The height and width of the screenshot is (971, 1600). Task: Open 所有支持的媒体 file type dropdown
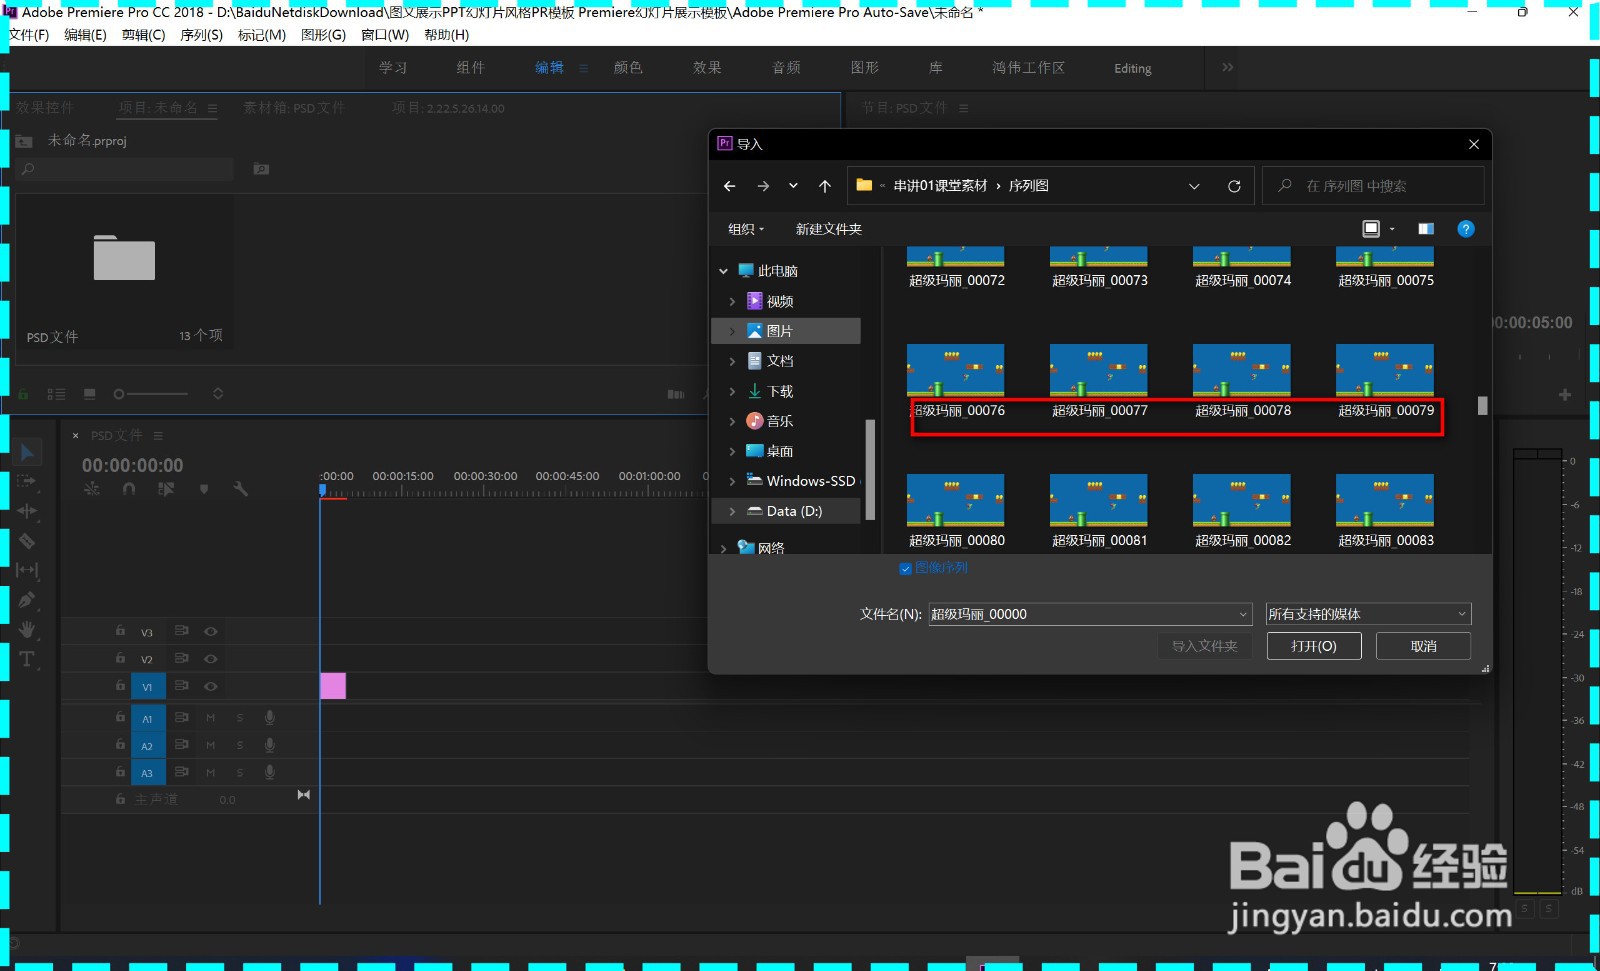tap(1368, 614)
